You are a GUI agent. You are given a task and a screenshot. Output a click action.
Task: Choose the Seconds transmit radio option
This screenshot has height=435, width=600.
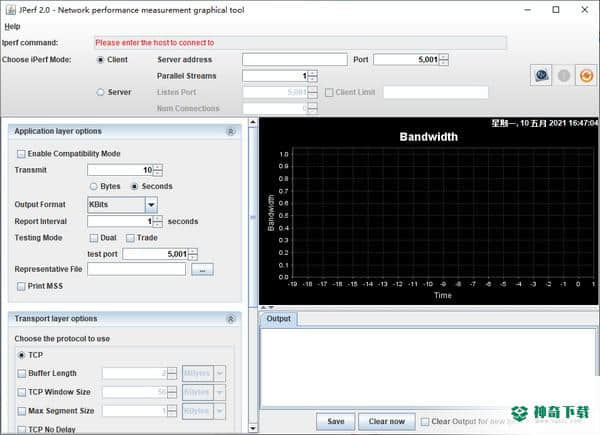click(x=135, y=186)
